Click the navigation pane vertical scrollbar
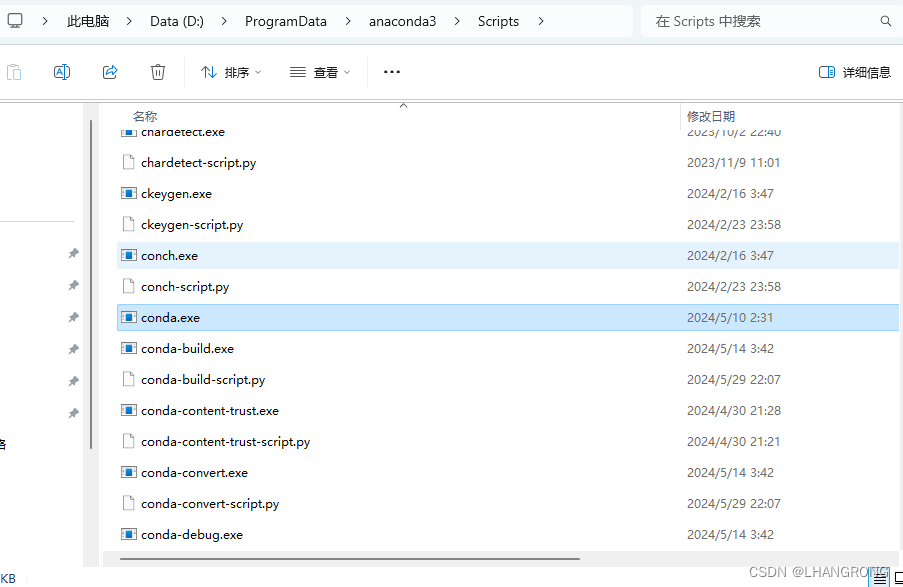Image resolution: width=903 pixels, height=587 pixels. [x=91, y=285]
